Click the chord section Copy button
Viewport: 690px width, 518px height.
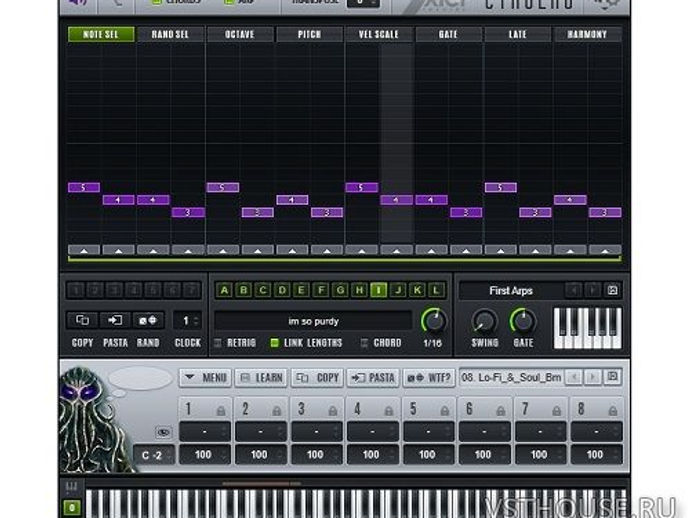tap(317, 378)
